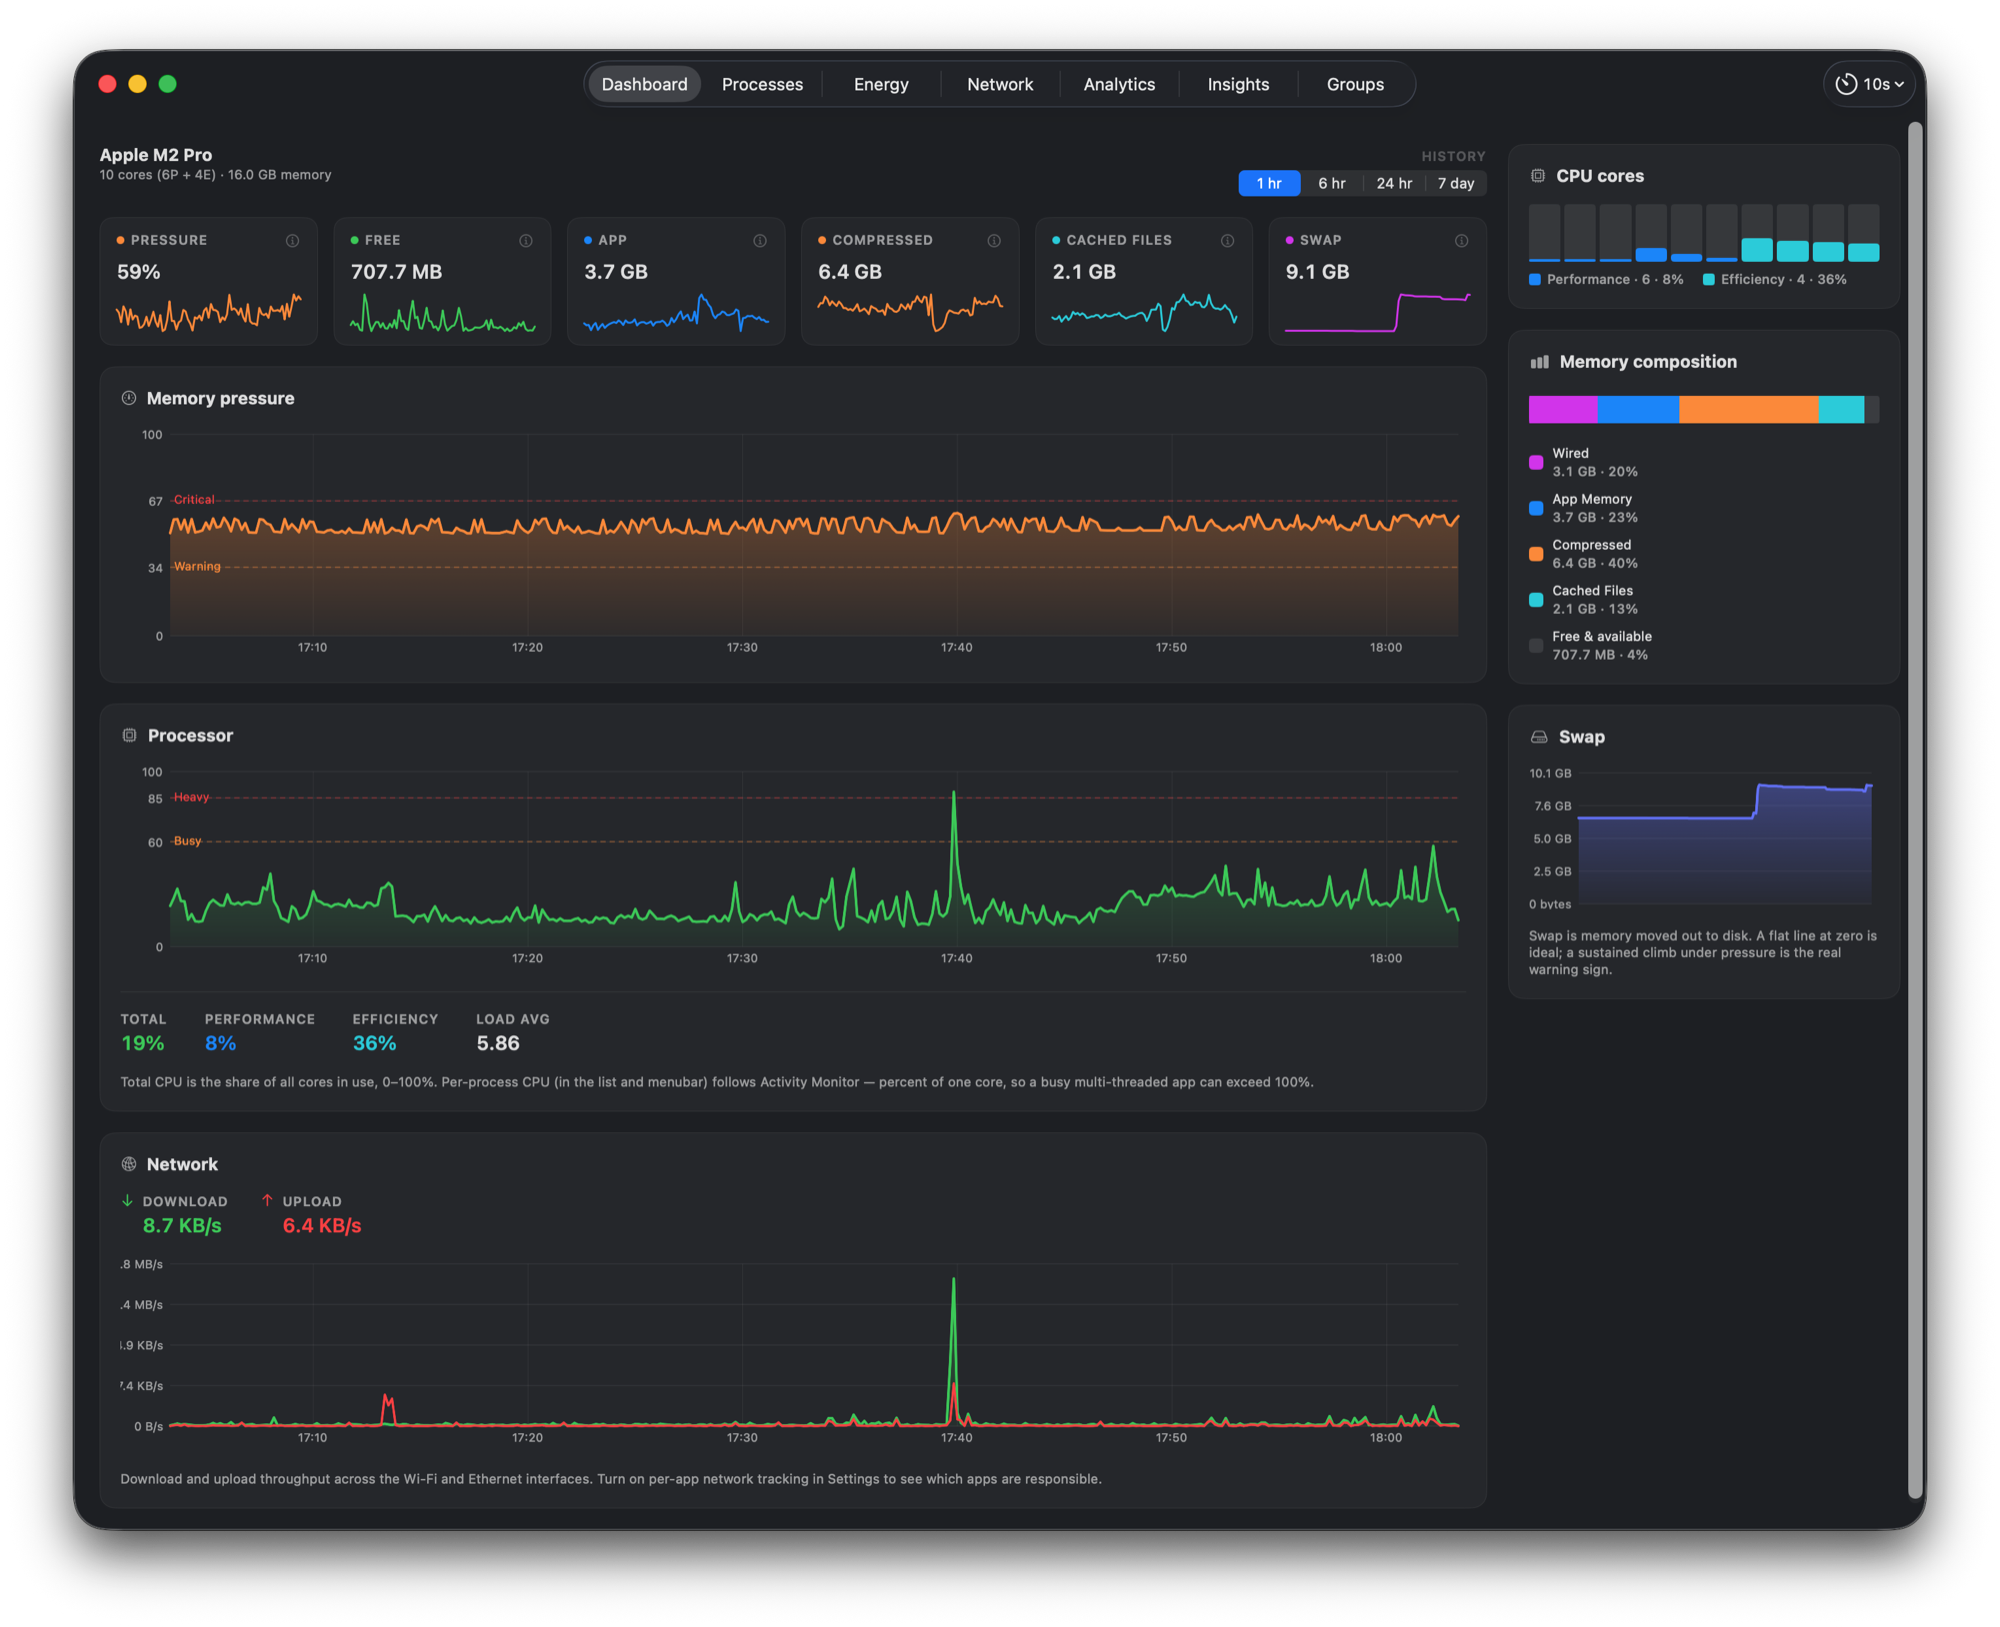Screen dimensions: 2000x1627
Task: Open the Energy tab
Action: (x=881, y=84)
